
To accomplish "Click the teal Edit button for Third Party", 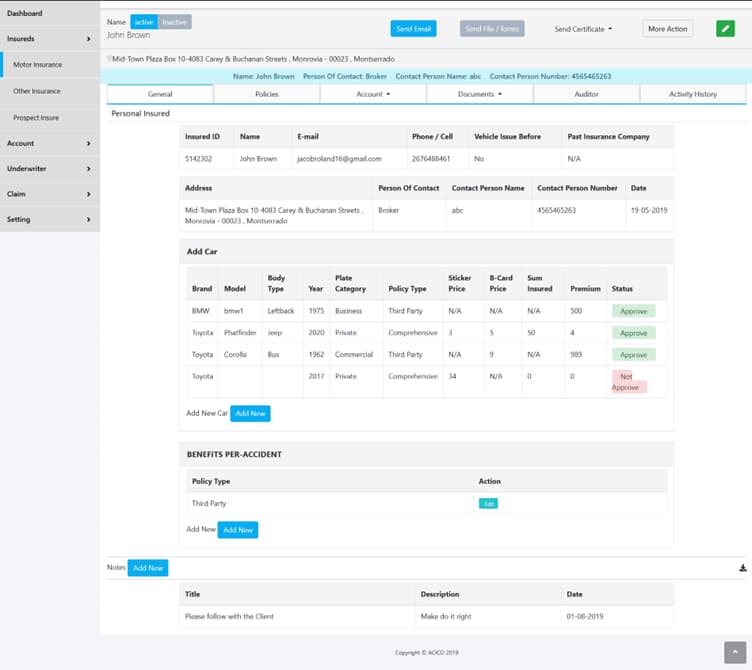I will pos(488,503).
